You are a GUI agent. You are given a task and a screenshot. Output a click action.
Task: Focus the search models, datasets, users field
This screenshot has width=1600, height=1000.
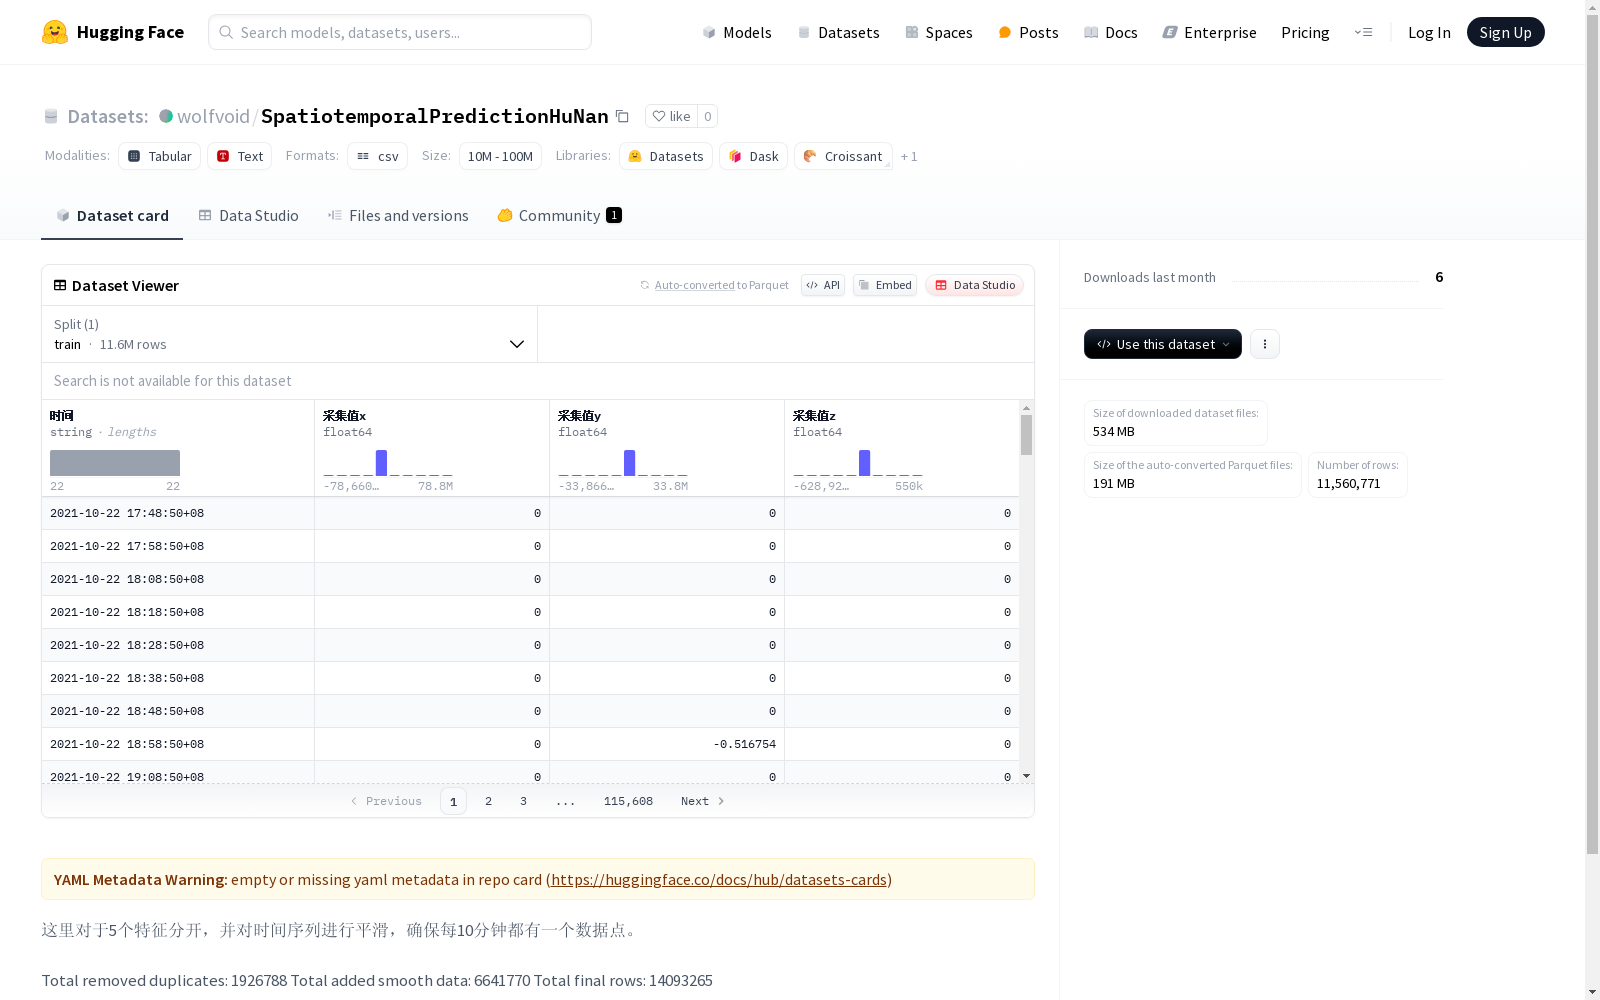[x=400, y=32]
